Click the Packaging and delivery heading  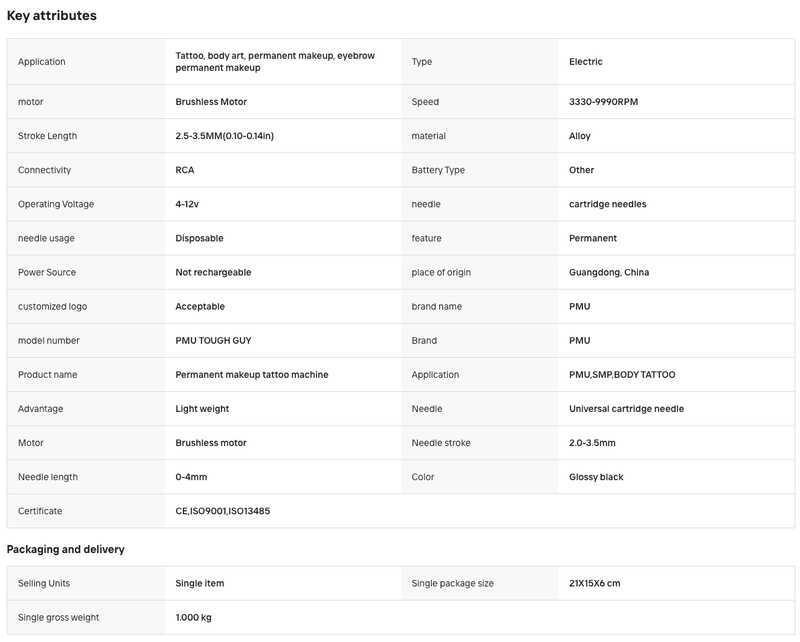pyautogui.click(x=65, y=549)
